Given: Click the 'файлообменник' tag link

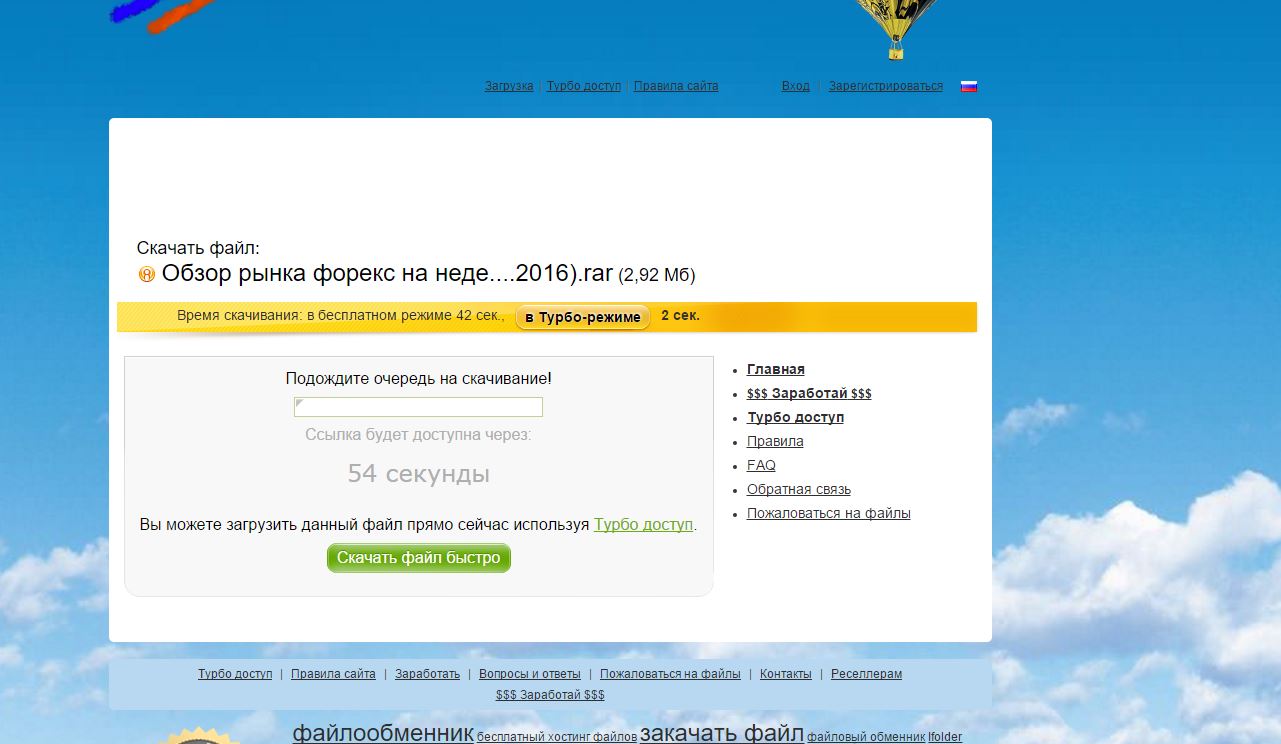Looking at the screenshot, I should (x=383, y=733).
